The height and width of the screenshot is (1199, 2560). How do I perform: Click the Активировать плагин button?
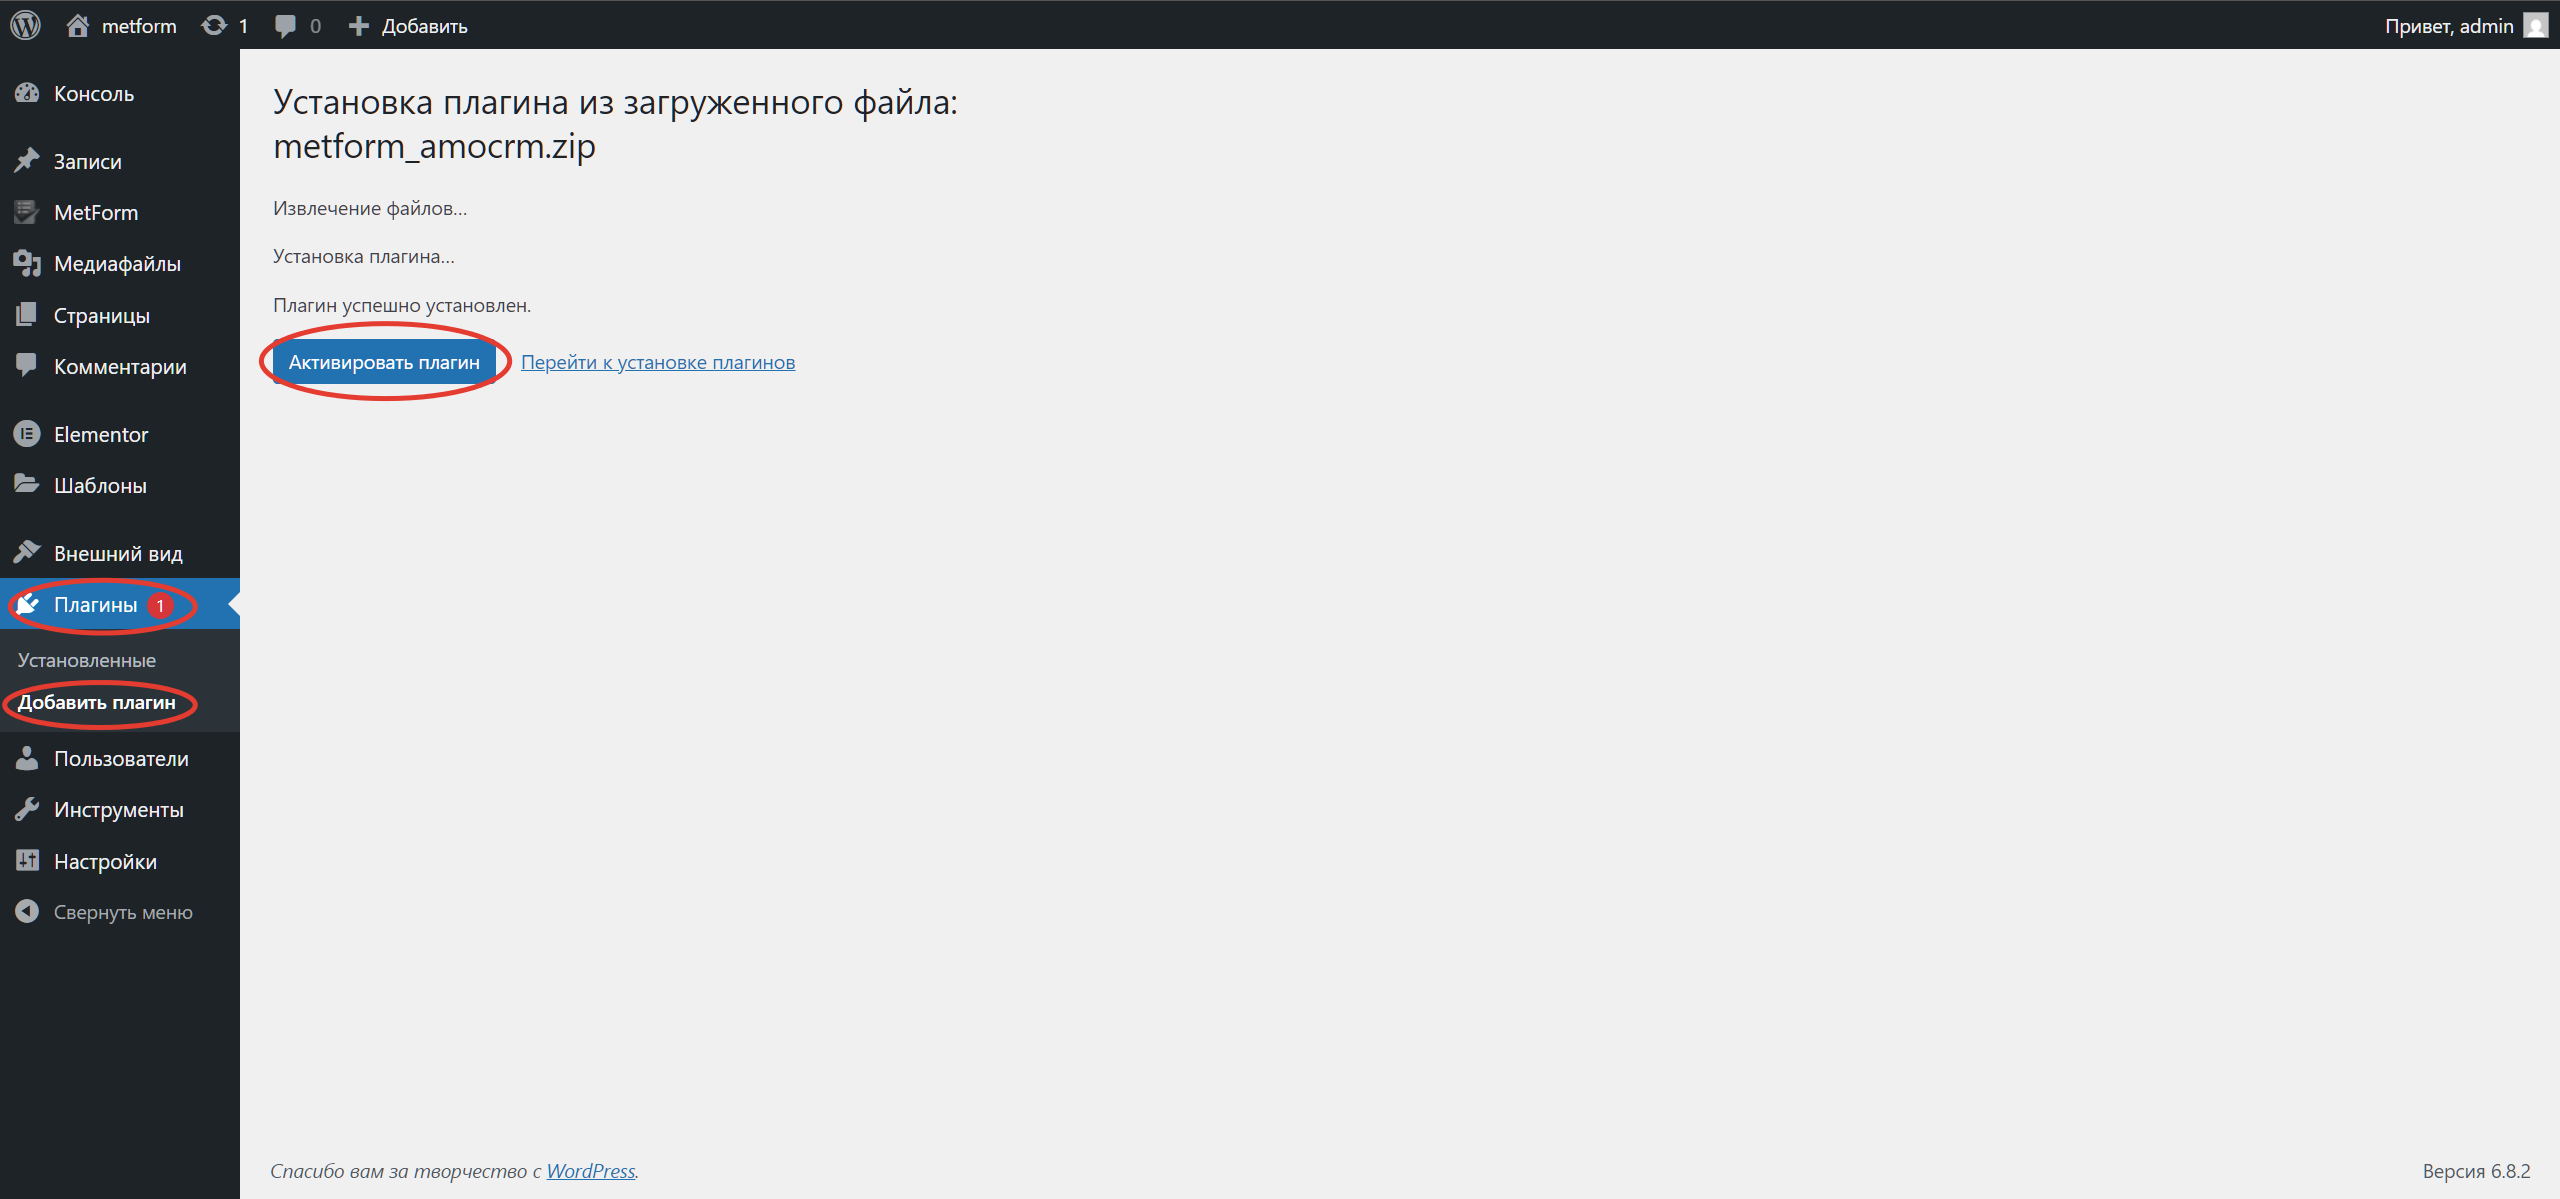(384, 362)
